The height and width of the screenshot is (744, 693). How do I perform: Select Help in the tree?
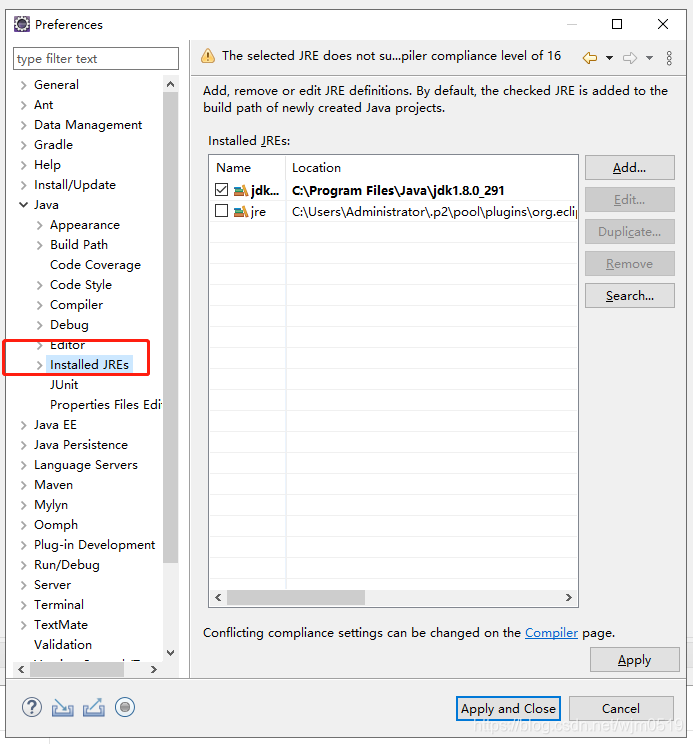(47, 165)
